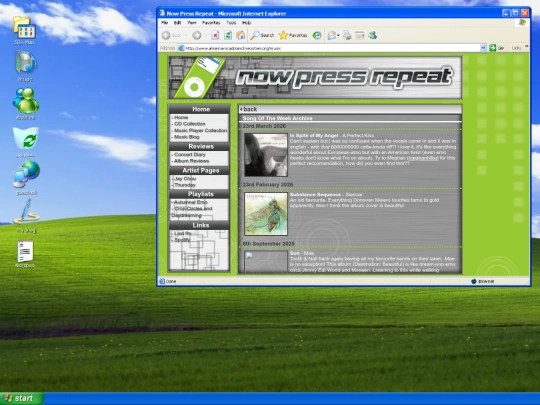
Task: Click the Internet zone globe in status bar
Action: click(474, 281)
